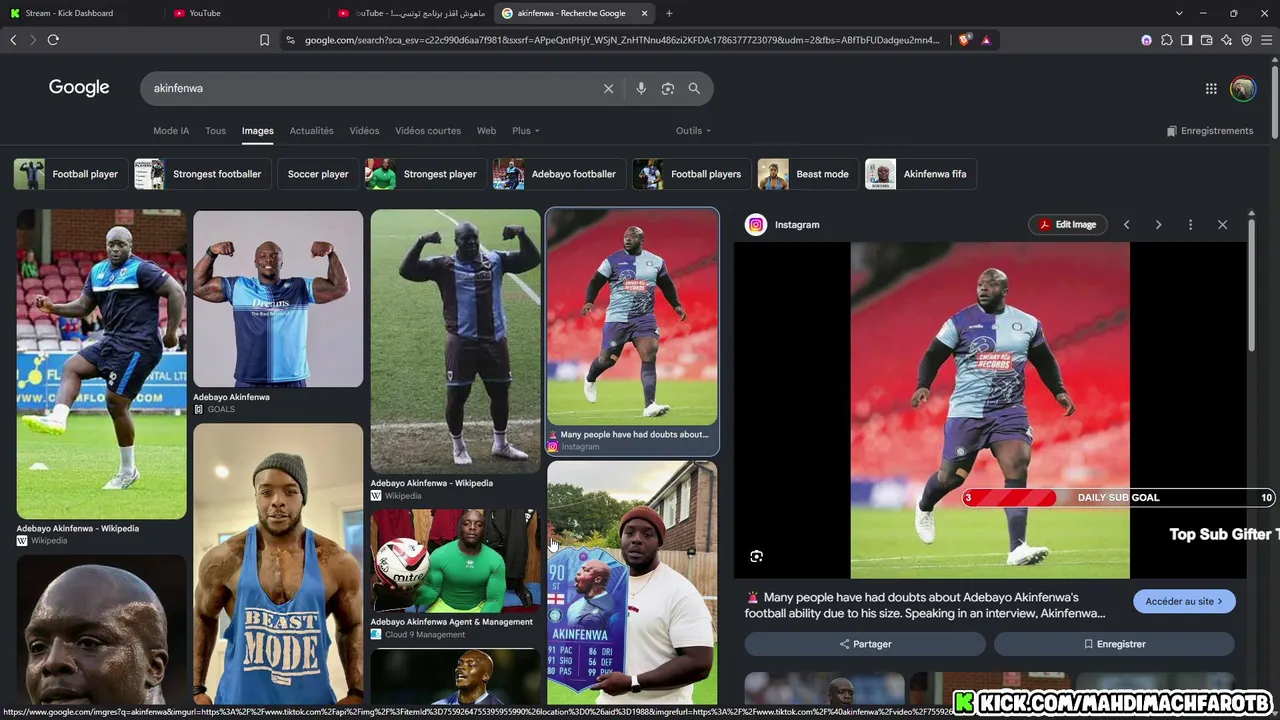The image size is (1280, 720).
Task: Filter by Strongest footballer chip
Action: tap(203, 174)
